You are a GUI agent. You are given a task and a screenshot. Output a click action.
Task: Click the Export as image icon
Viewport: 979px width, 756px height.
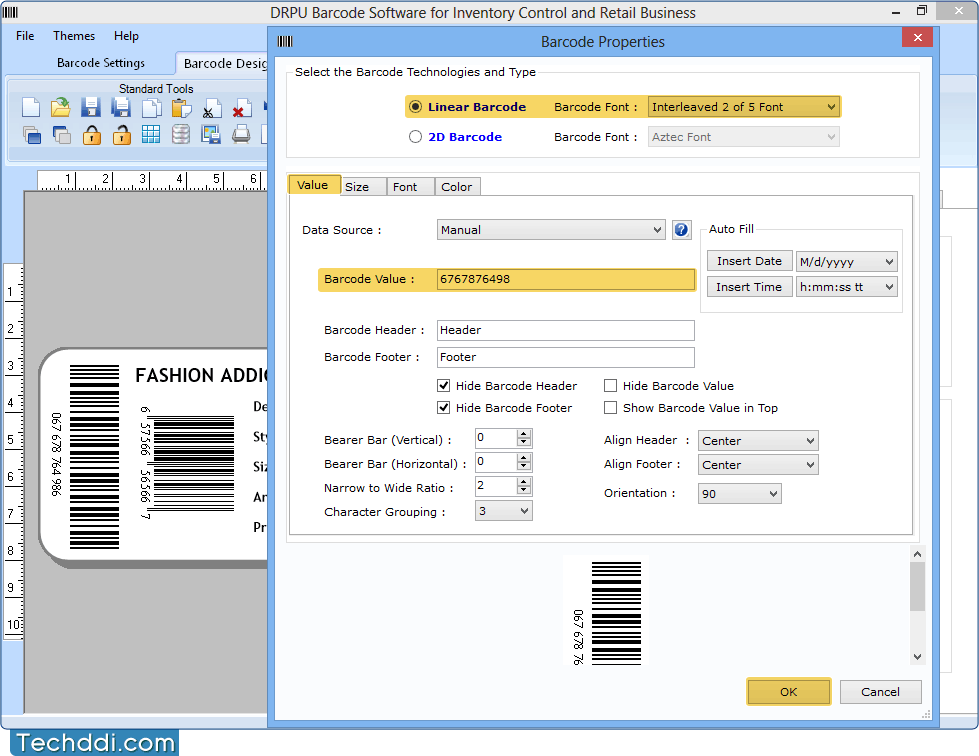(210, 134)
